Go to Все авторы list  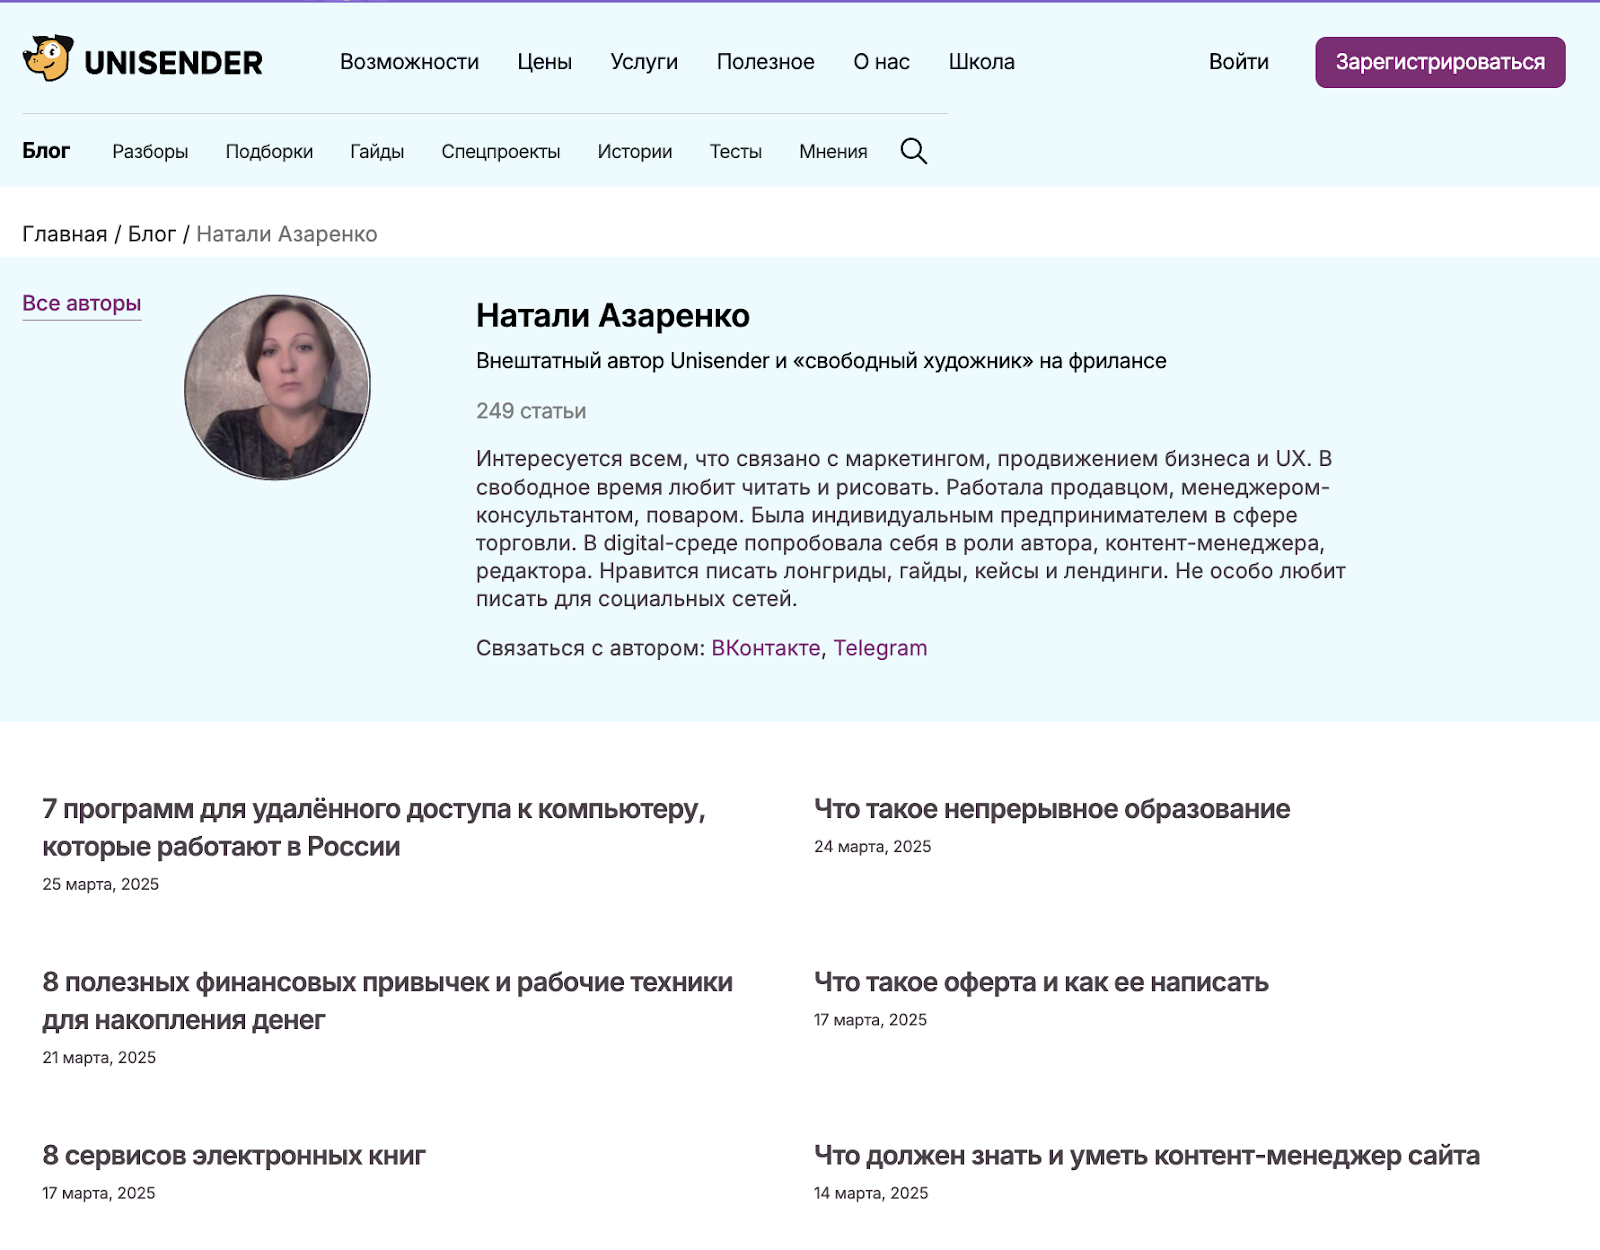82,304
